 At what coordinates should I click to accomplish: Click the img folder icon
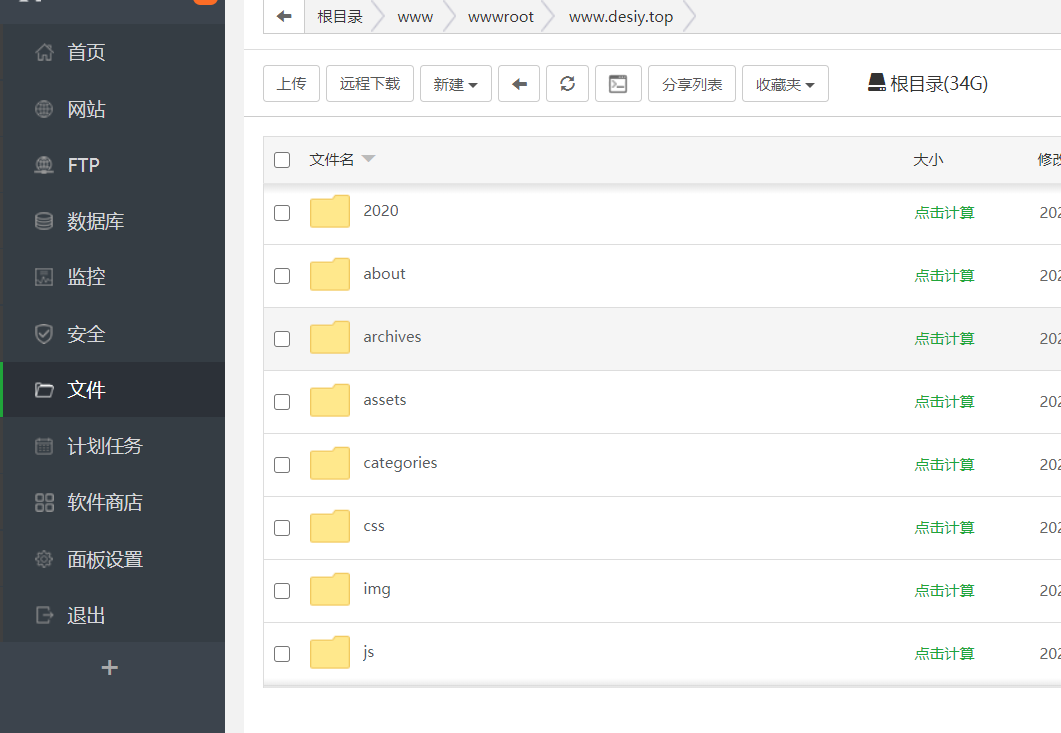[330, 589]
